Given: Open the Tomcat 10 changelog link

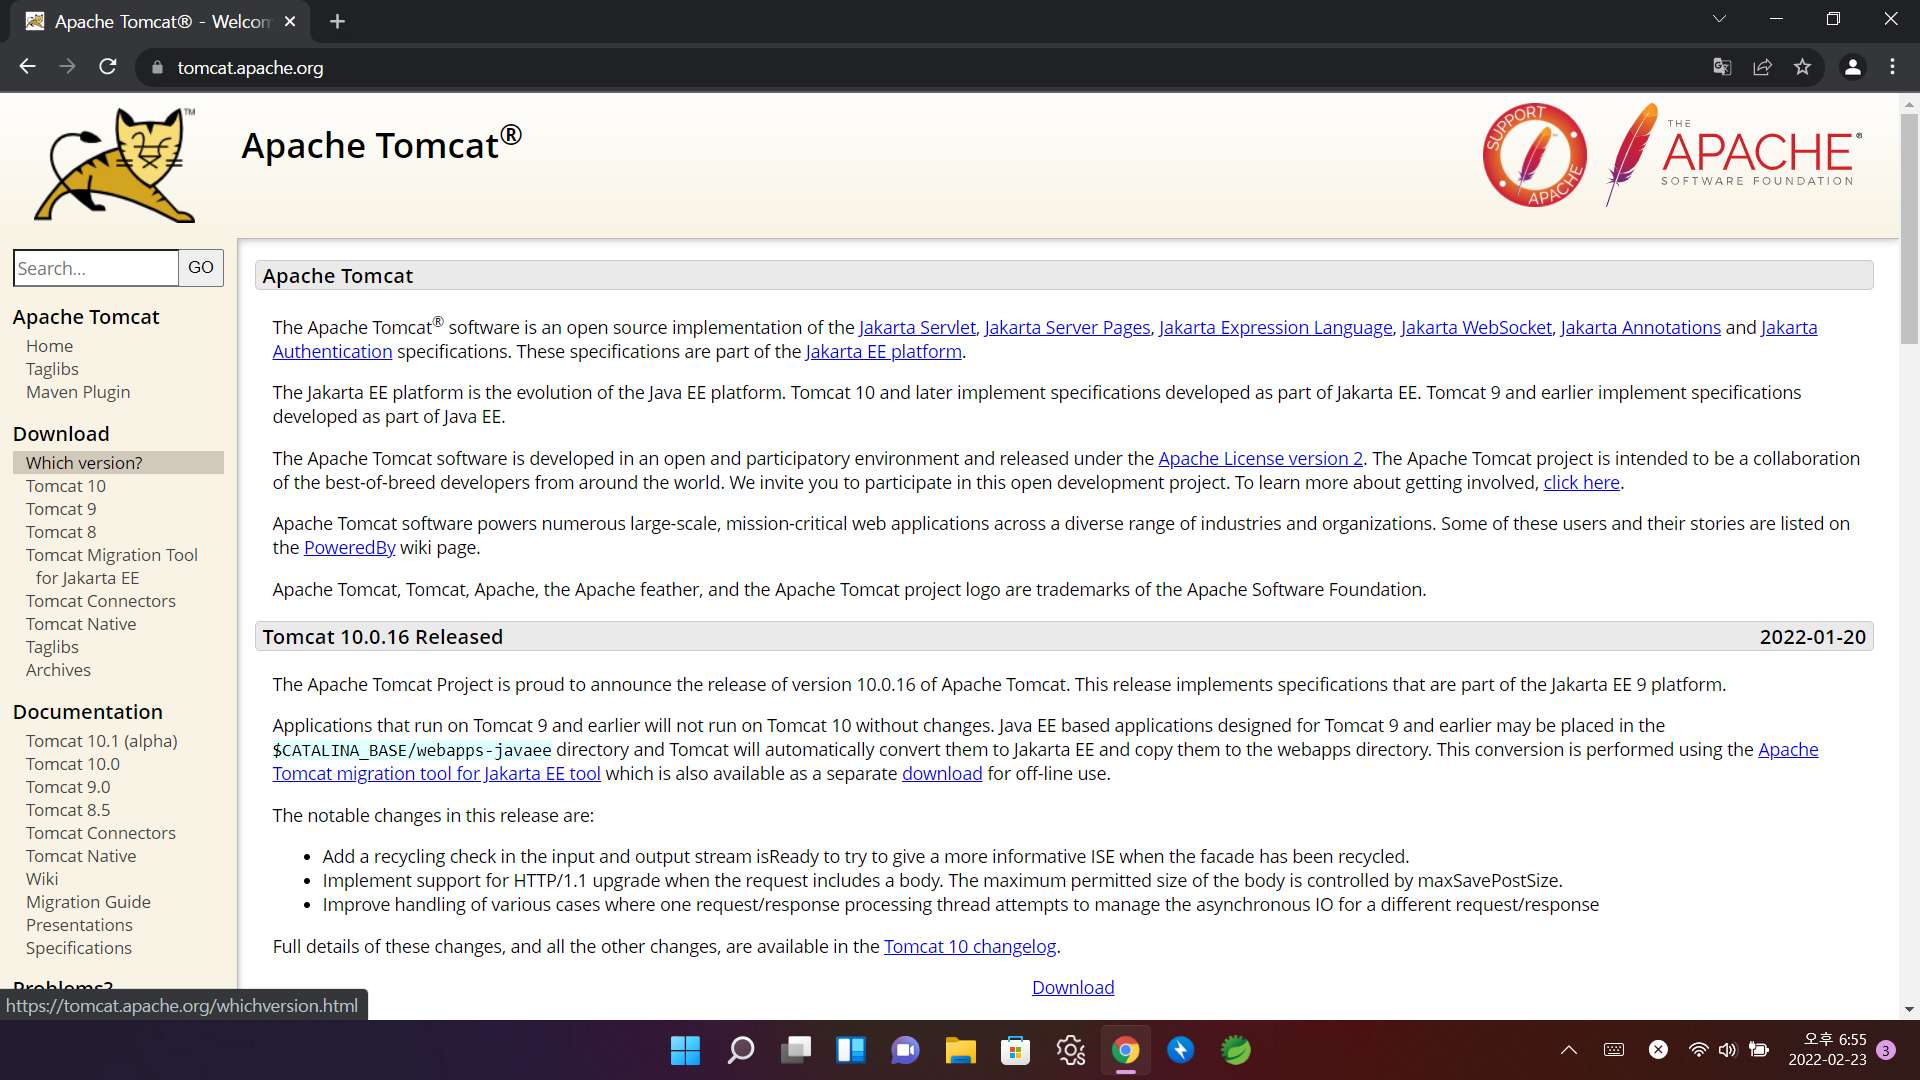Looking at the screenshot, I should pos(969,946).
